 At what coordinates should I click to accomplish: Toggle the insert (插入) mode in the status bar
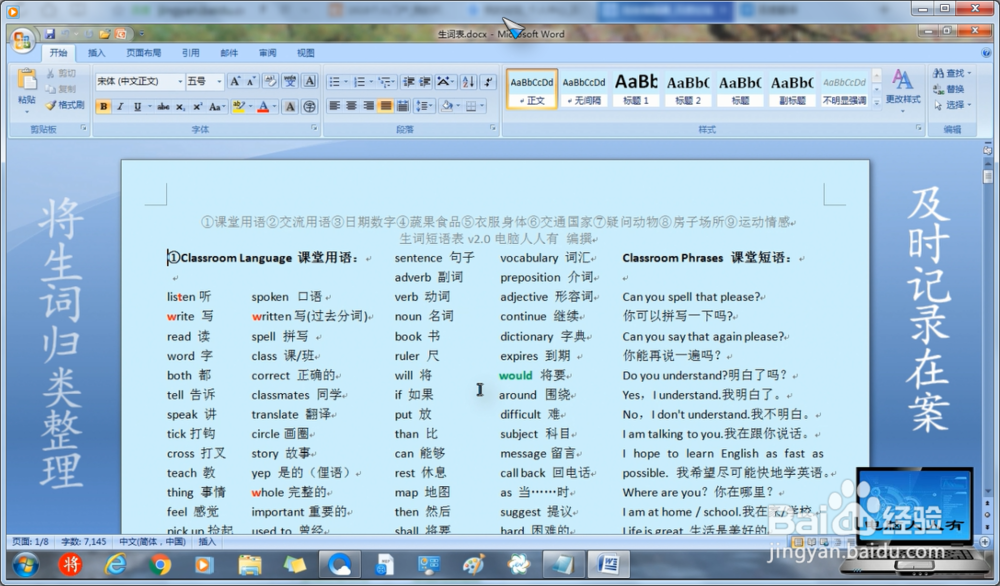point(207,541)
